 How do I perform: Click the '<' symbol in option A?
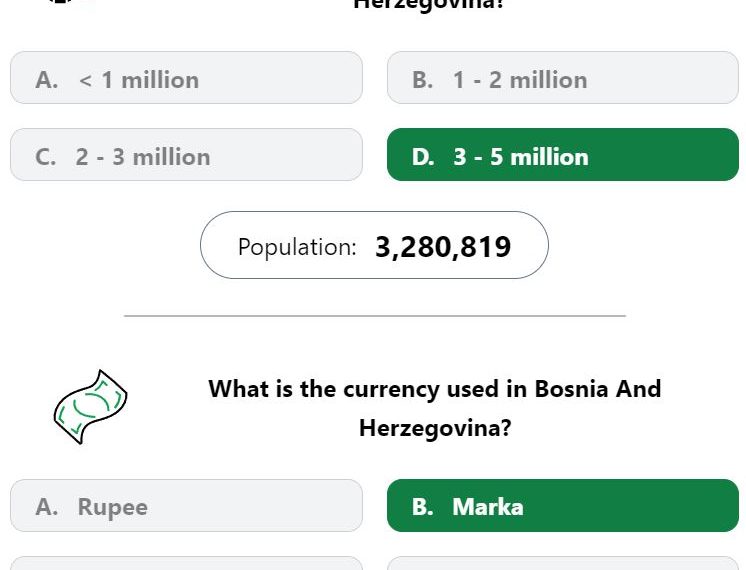point(86,80)
